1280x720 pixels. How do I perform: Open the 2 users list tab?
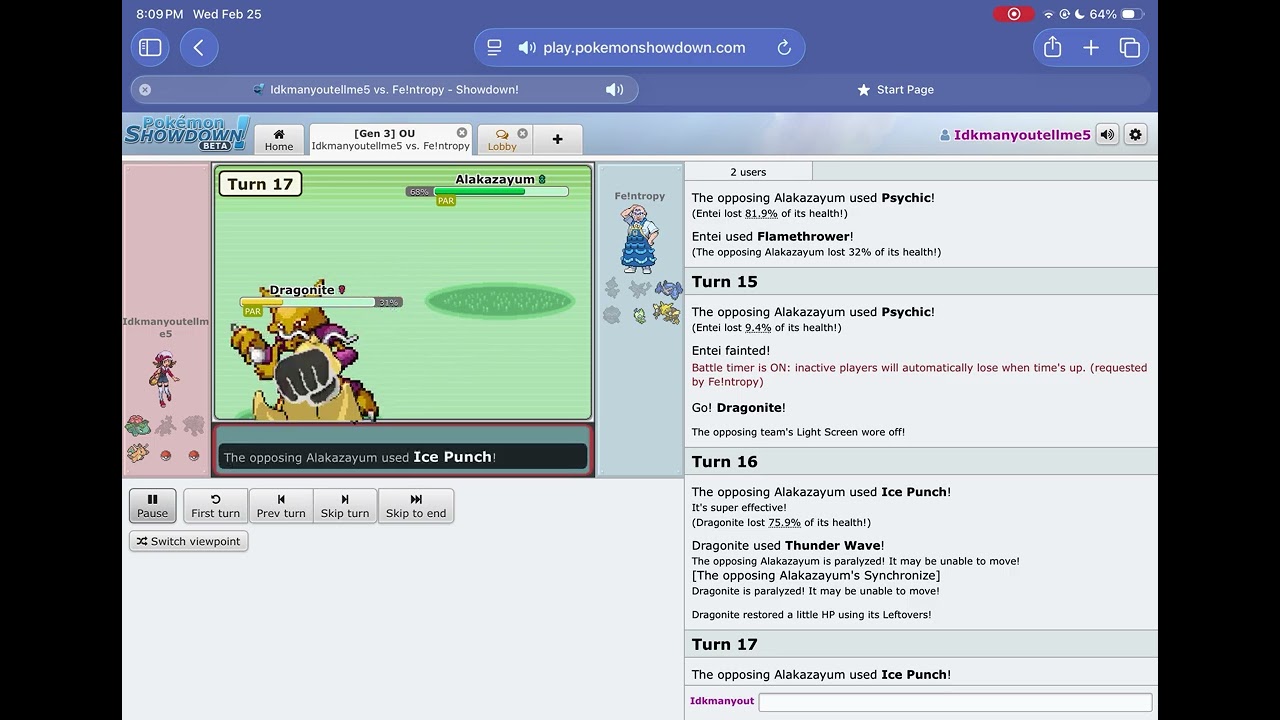(748, 172)
